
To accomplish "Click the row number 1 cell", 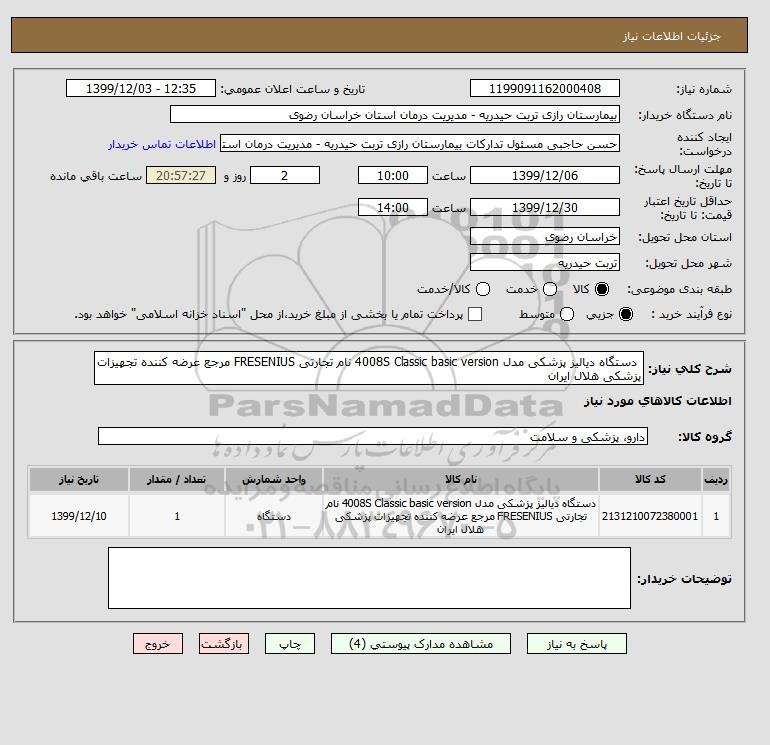I will coord(716,516).
